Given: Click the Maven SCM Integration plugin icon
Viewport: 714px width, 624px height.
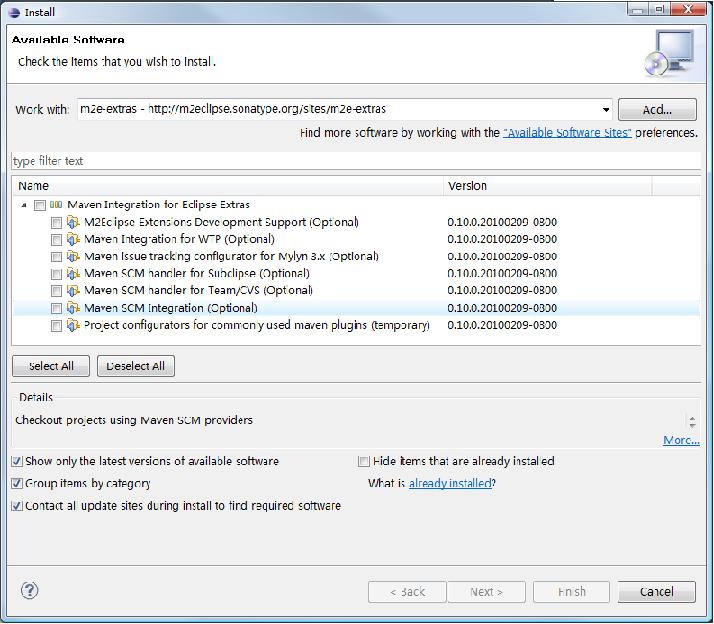Looking at the screenshot, I should click(72, 308).
